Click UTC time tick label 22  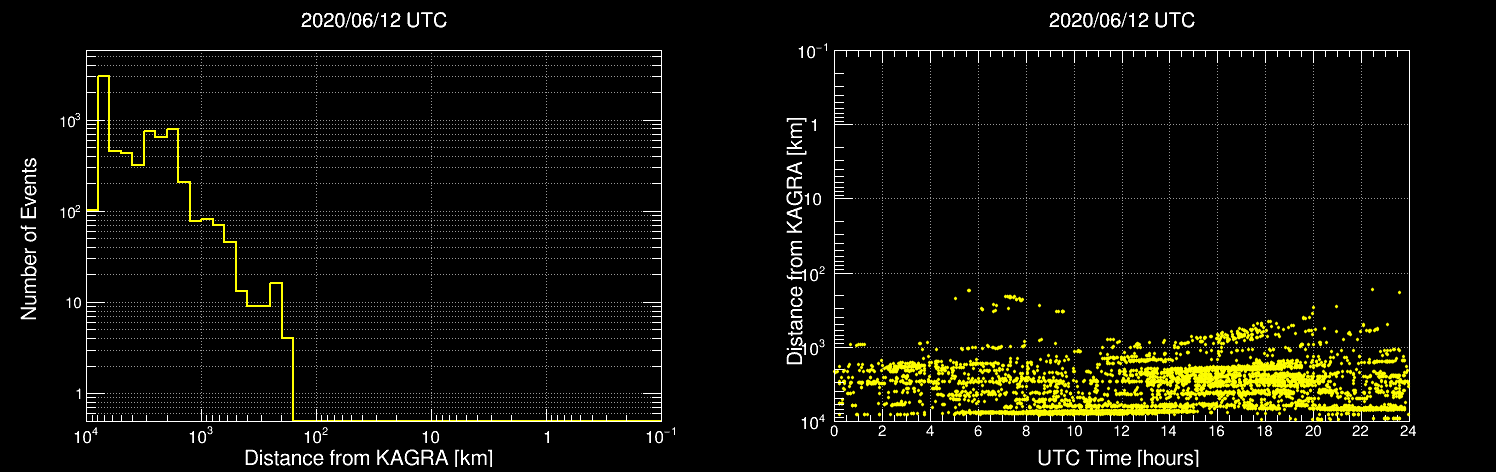pyautogui.click(x=1361, y=431)
